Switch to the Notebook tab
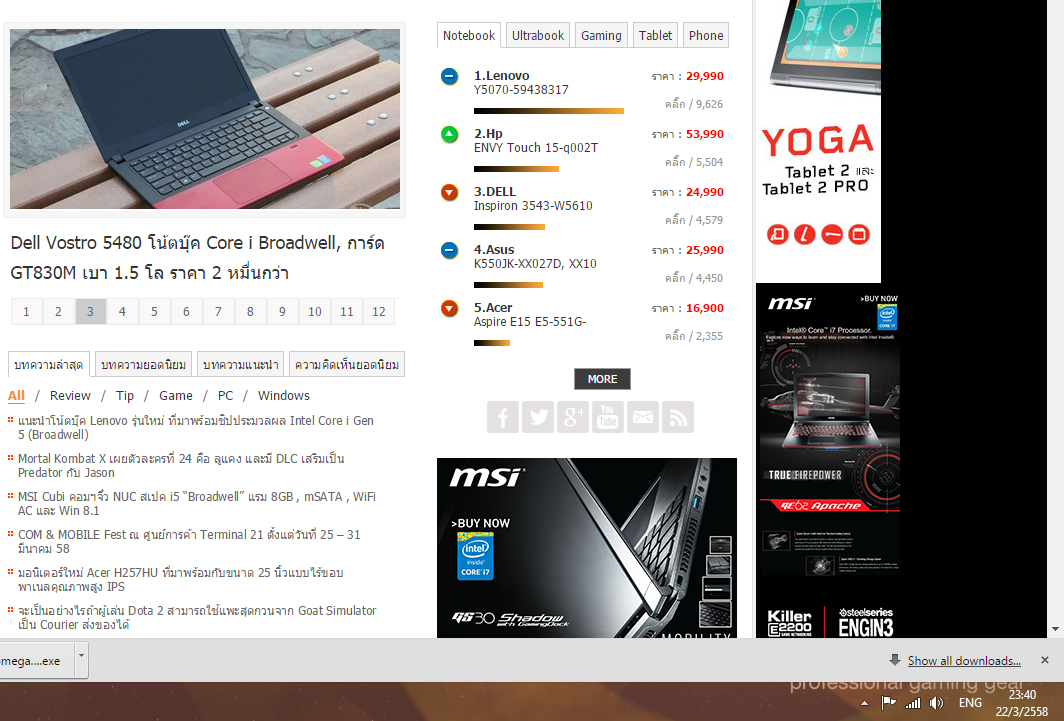Screen dimensions: 1064x721 point(469,35)
